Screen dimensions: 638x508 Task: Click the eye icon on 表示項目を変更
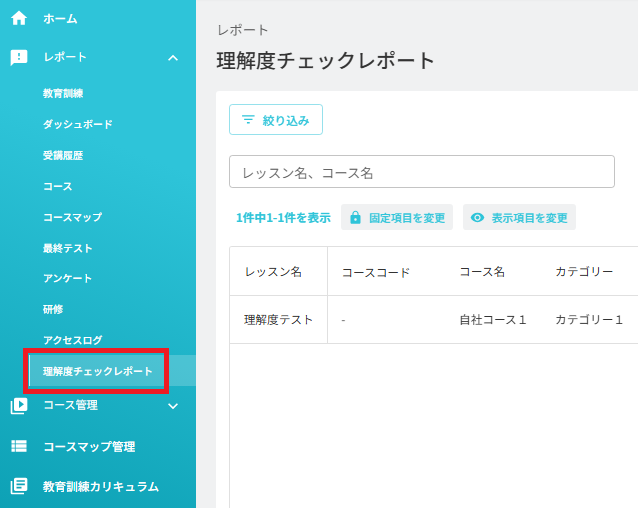click(x=477, y=218)
